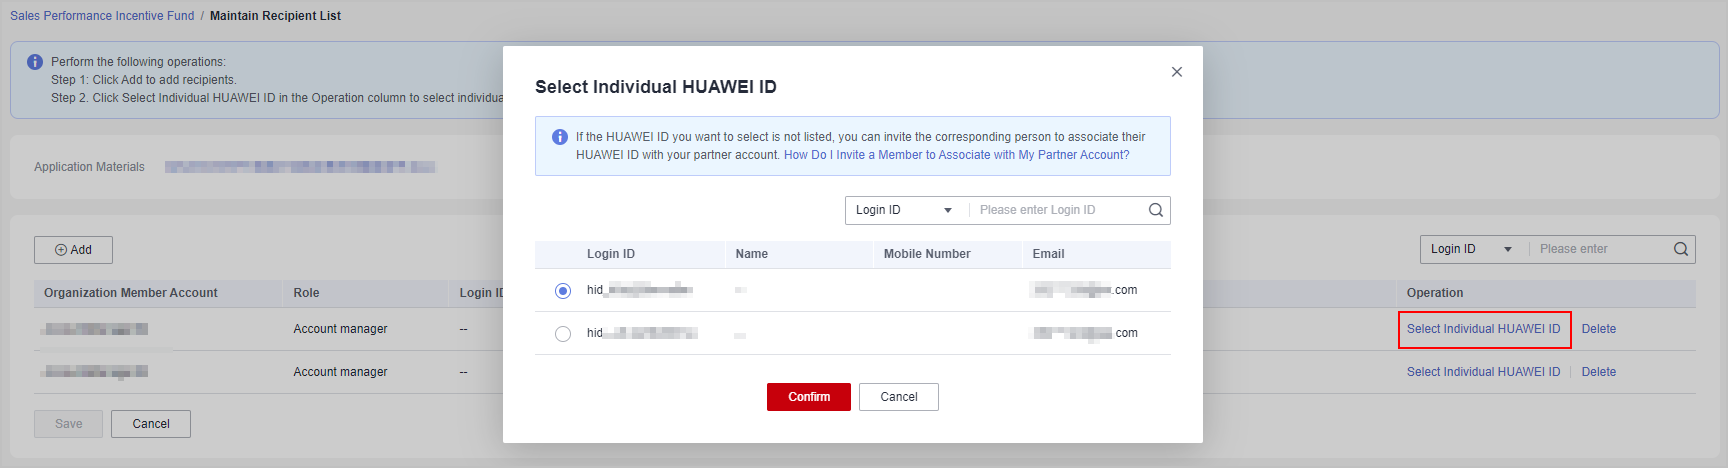Click Cancel at the page bottom

[x=151, y=424]
